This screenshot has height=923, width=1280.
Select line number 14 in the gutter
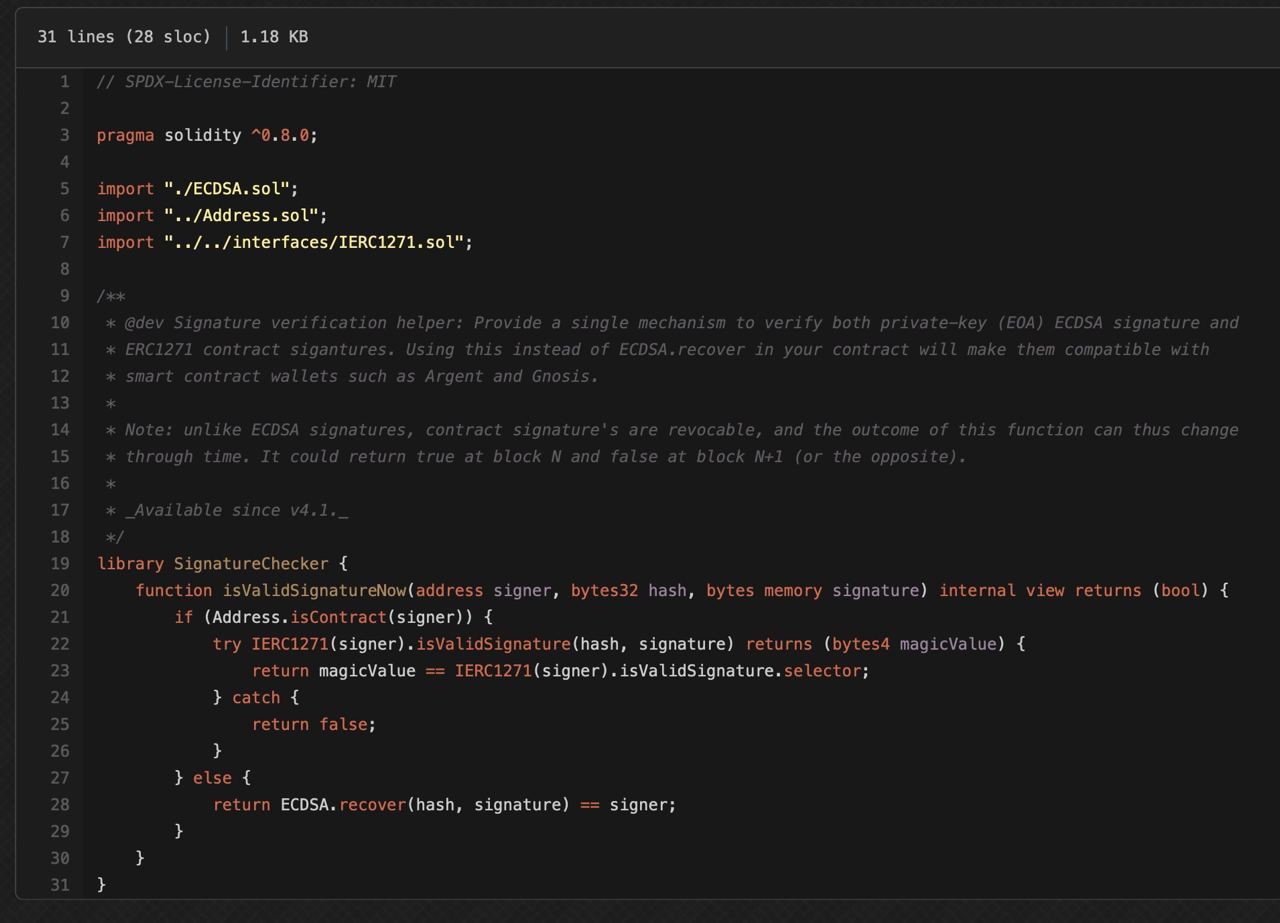(x=60, y=430)
